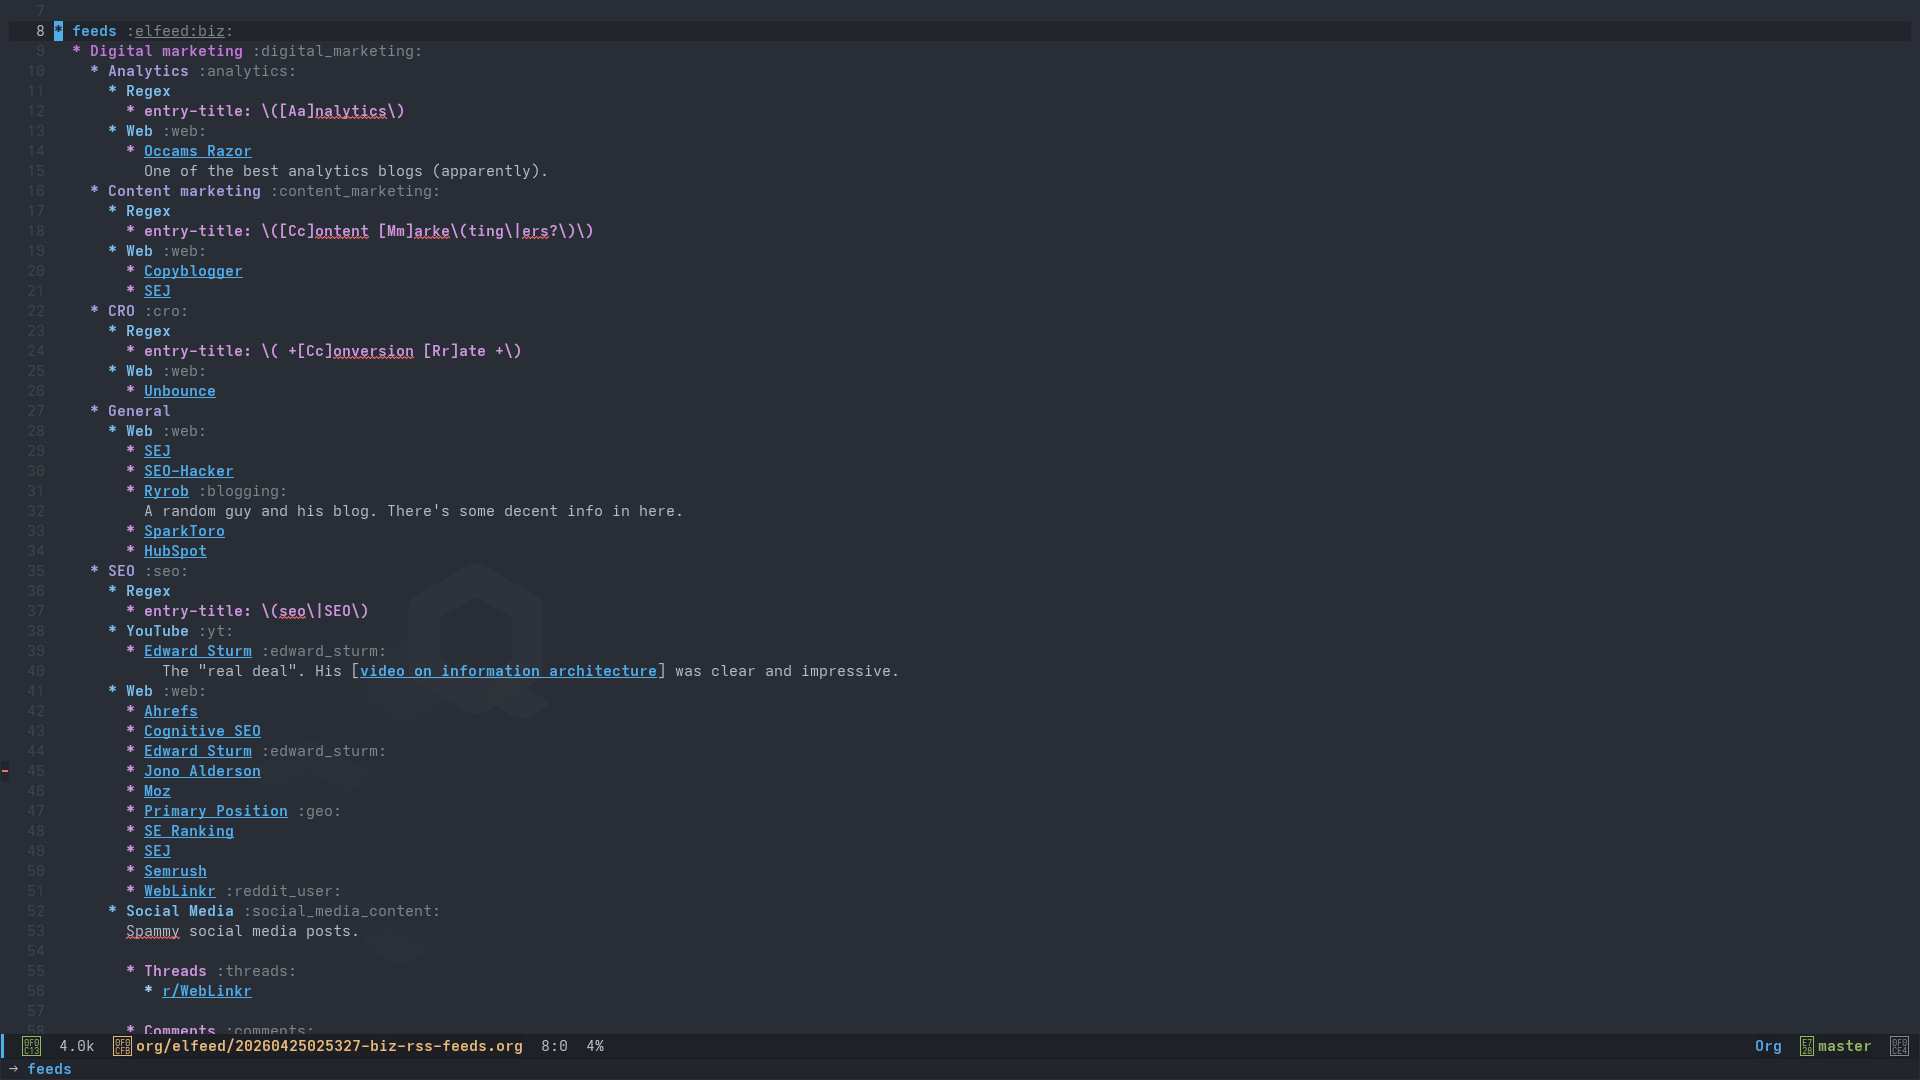Image resolution: width=1920 pixels, height=1080 pixels.
Task: Open the SparkToro link
Action: pyautogui.click(x=184, y=531)
